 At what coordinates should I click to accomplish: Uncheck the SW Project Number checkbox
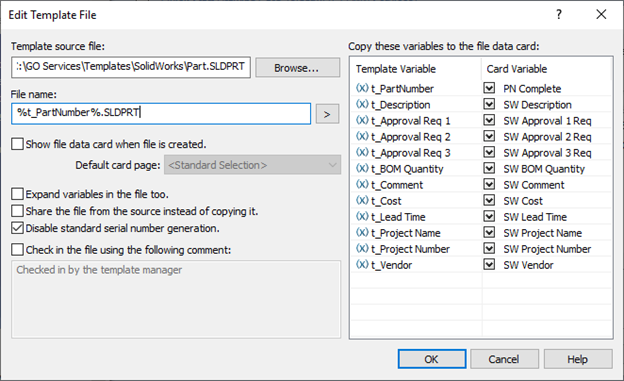point(489,248)
